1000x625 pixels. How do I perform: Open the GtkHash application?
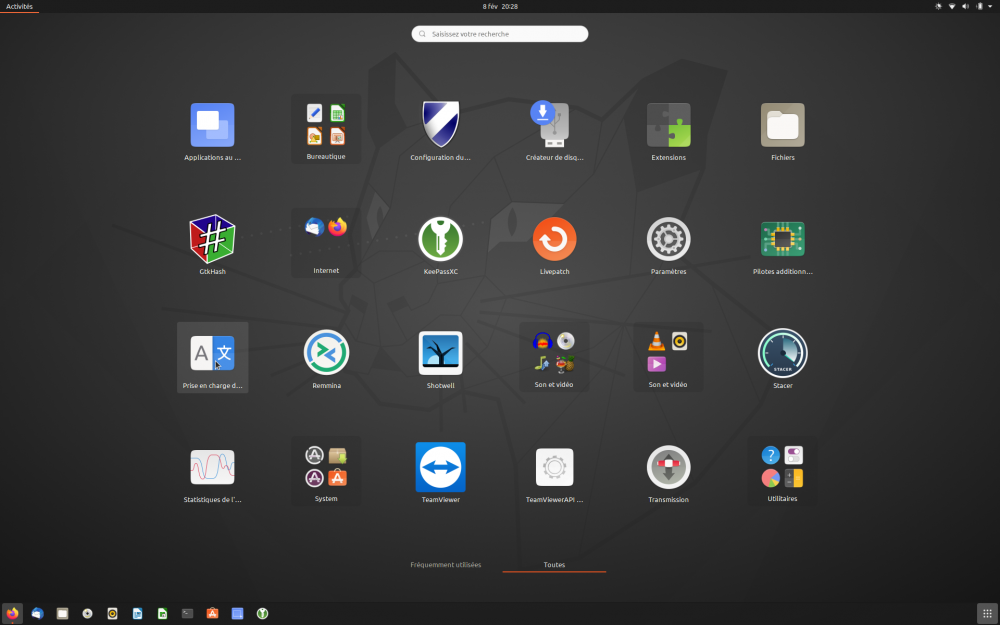pos(212,240)
